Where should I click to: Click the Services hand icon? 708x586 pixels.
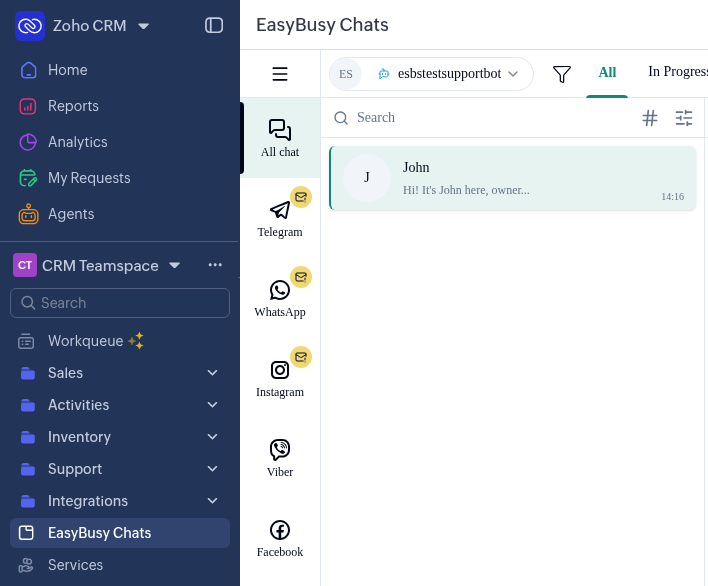tap(26, 565)
